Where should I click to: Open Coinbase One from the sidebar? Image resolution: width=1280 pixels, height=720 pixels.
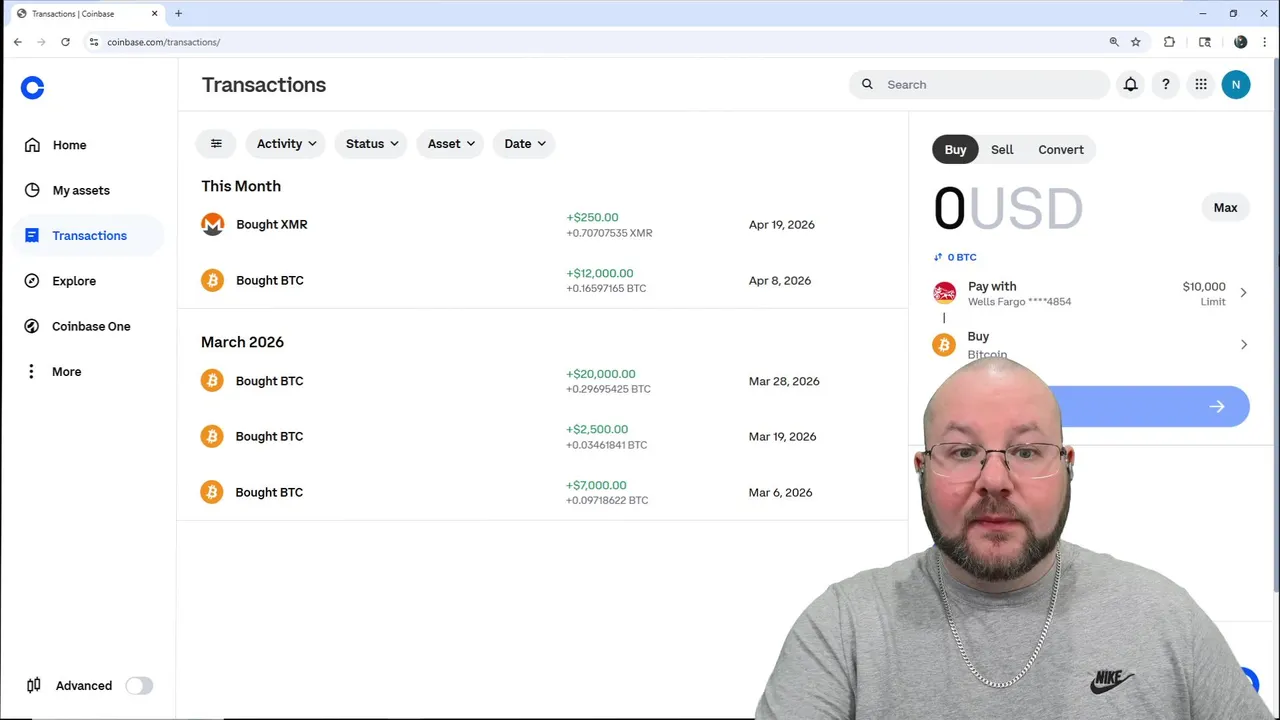click(x=78, y=326)
